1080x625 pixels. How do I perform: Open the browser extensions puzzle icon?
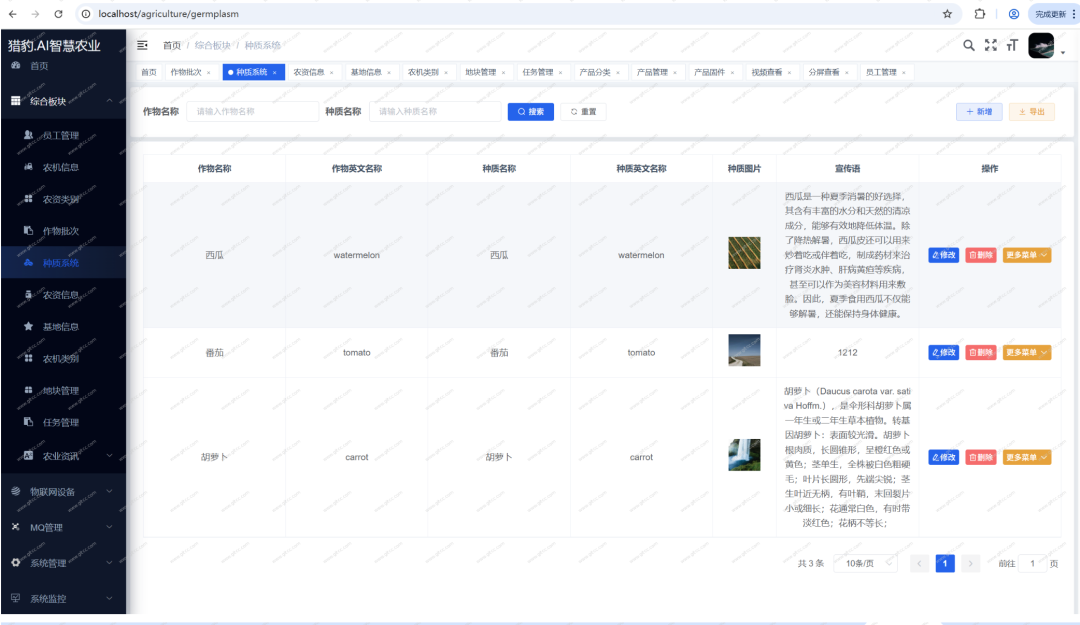pyautogui.click(x=979, y=14)
